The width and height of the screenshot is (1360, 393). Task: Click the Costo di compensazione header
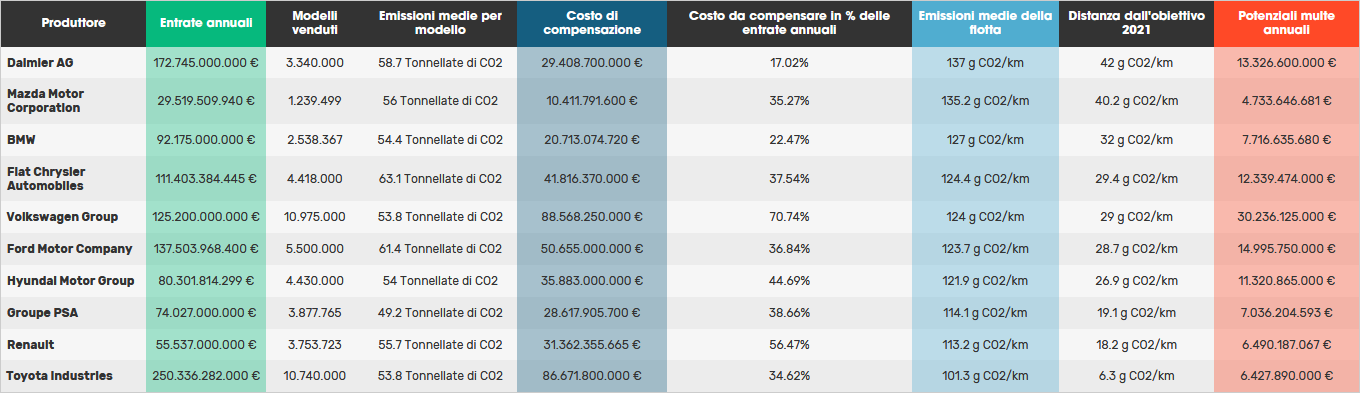[592, 23]
